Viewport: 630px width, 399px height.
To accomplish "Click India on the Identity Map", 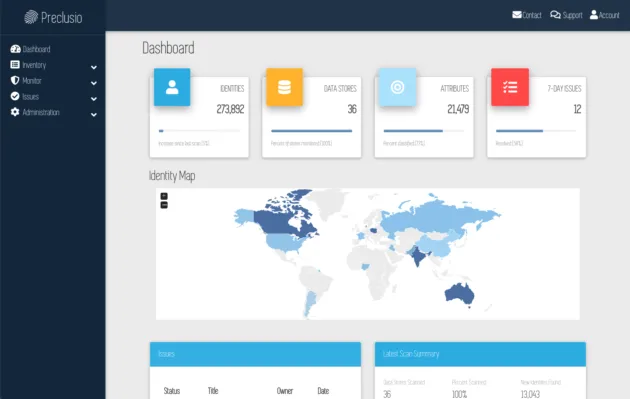I will (x=418, y=255).
